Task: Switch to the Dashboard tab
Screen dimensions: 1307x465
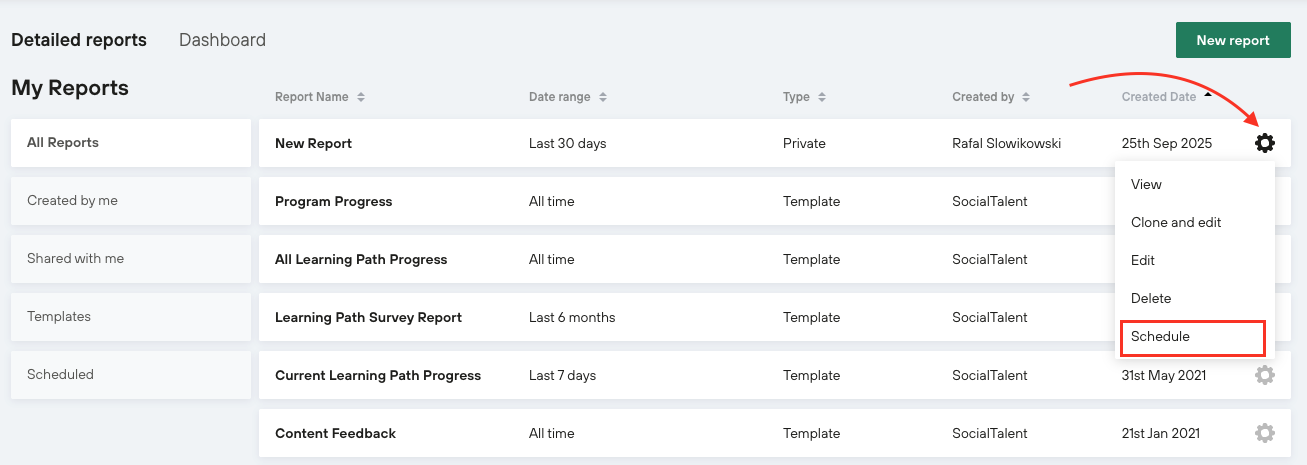Action: point(222,40)
